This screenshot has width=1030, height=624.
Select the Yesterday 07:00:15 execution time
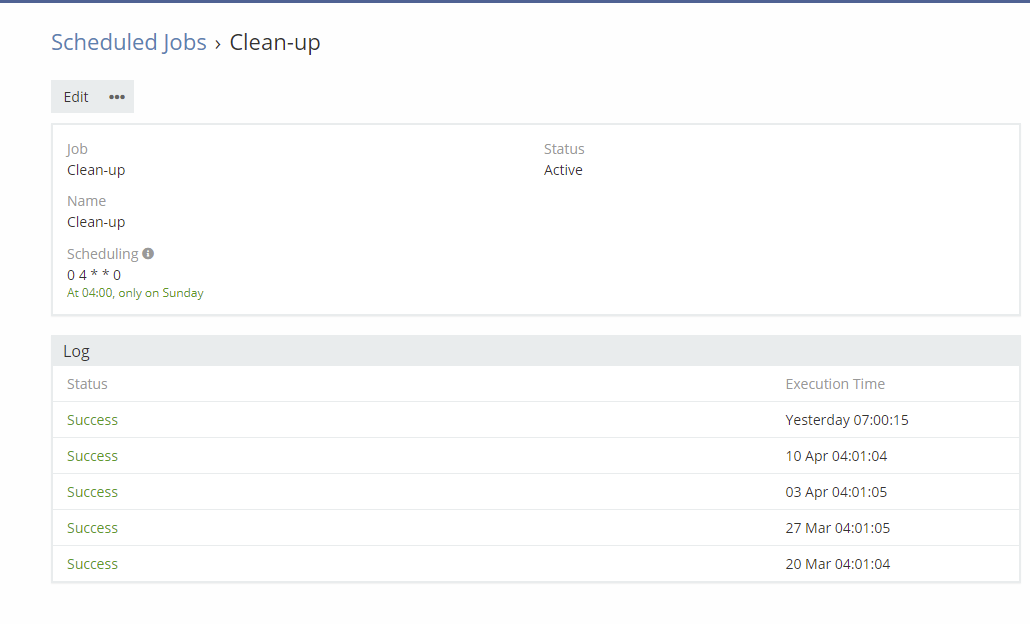(846, 420)
